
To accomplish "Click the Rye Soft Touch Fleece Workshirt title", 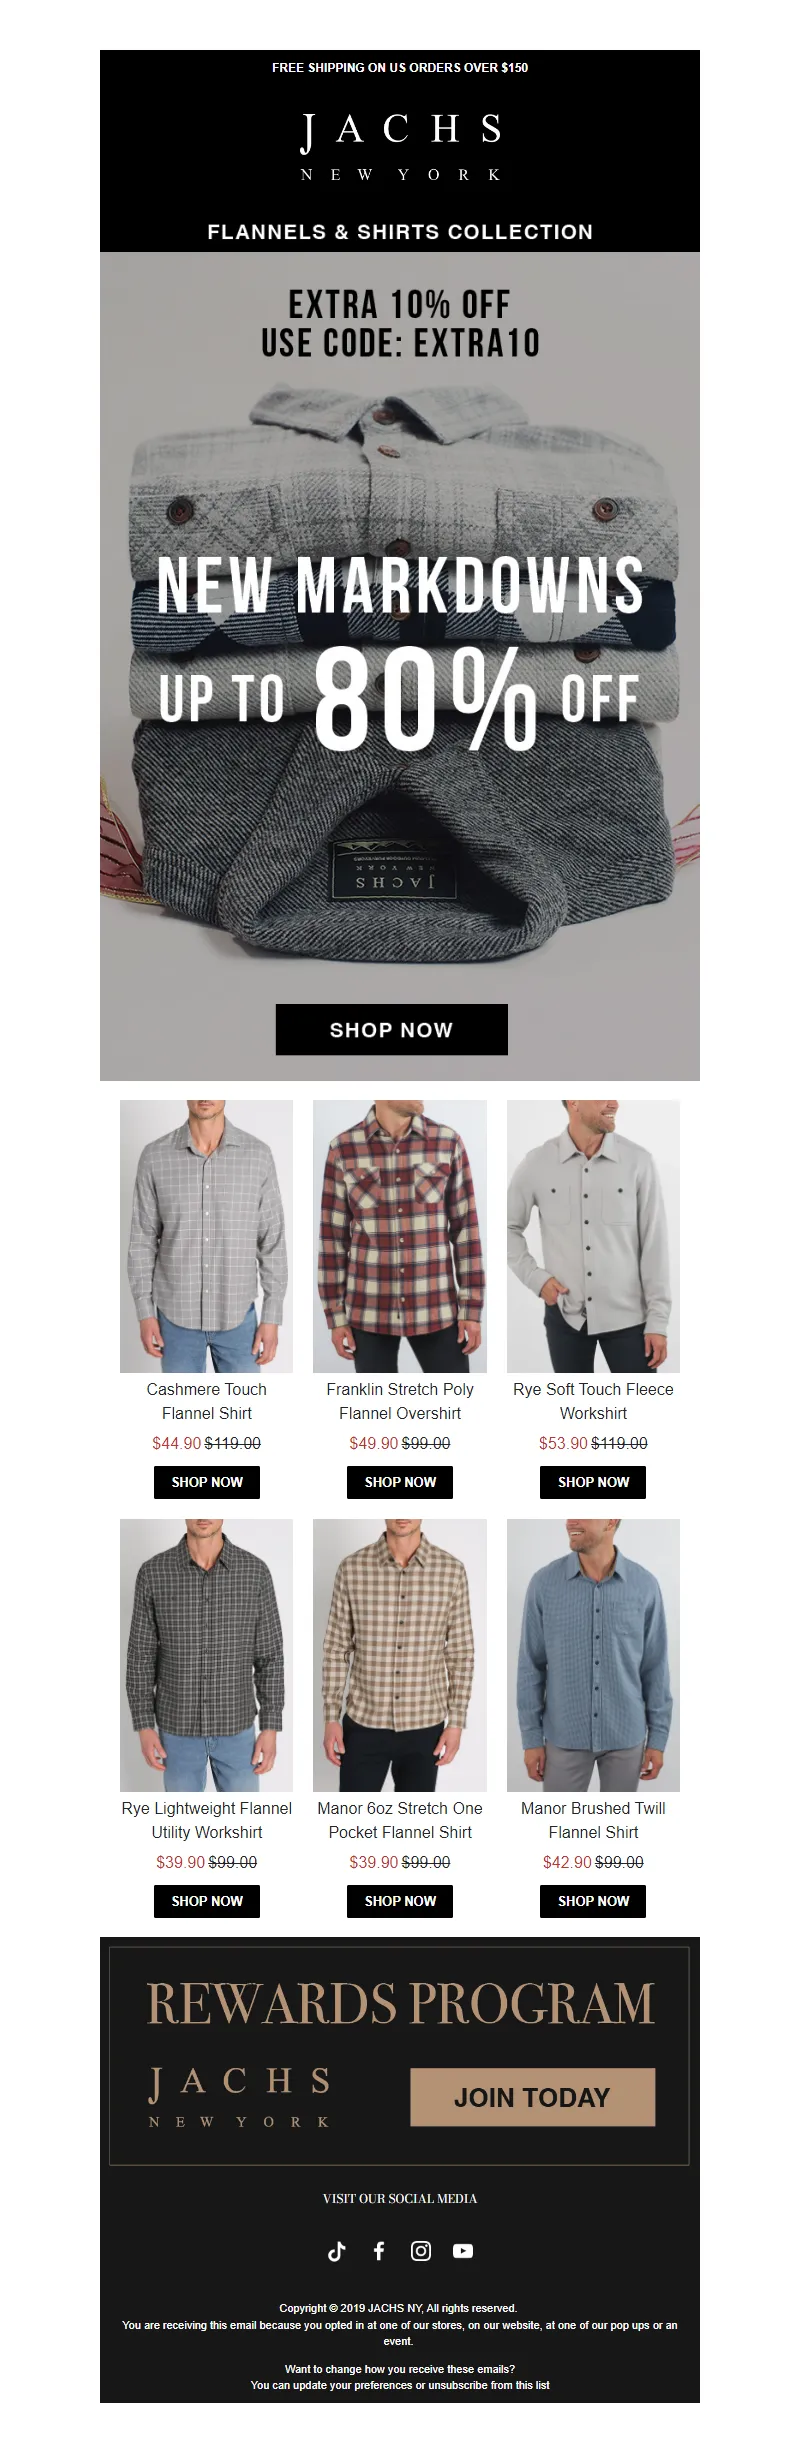I will (593, 1401).
